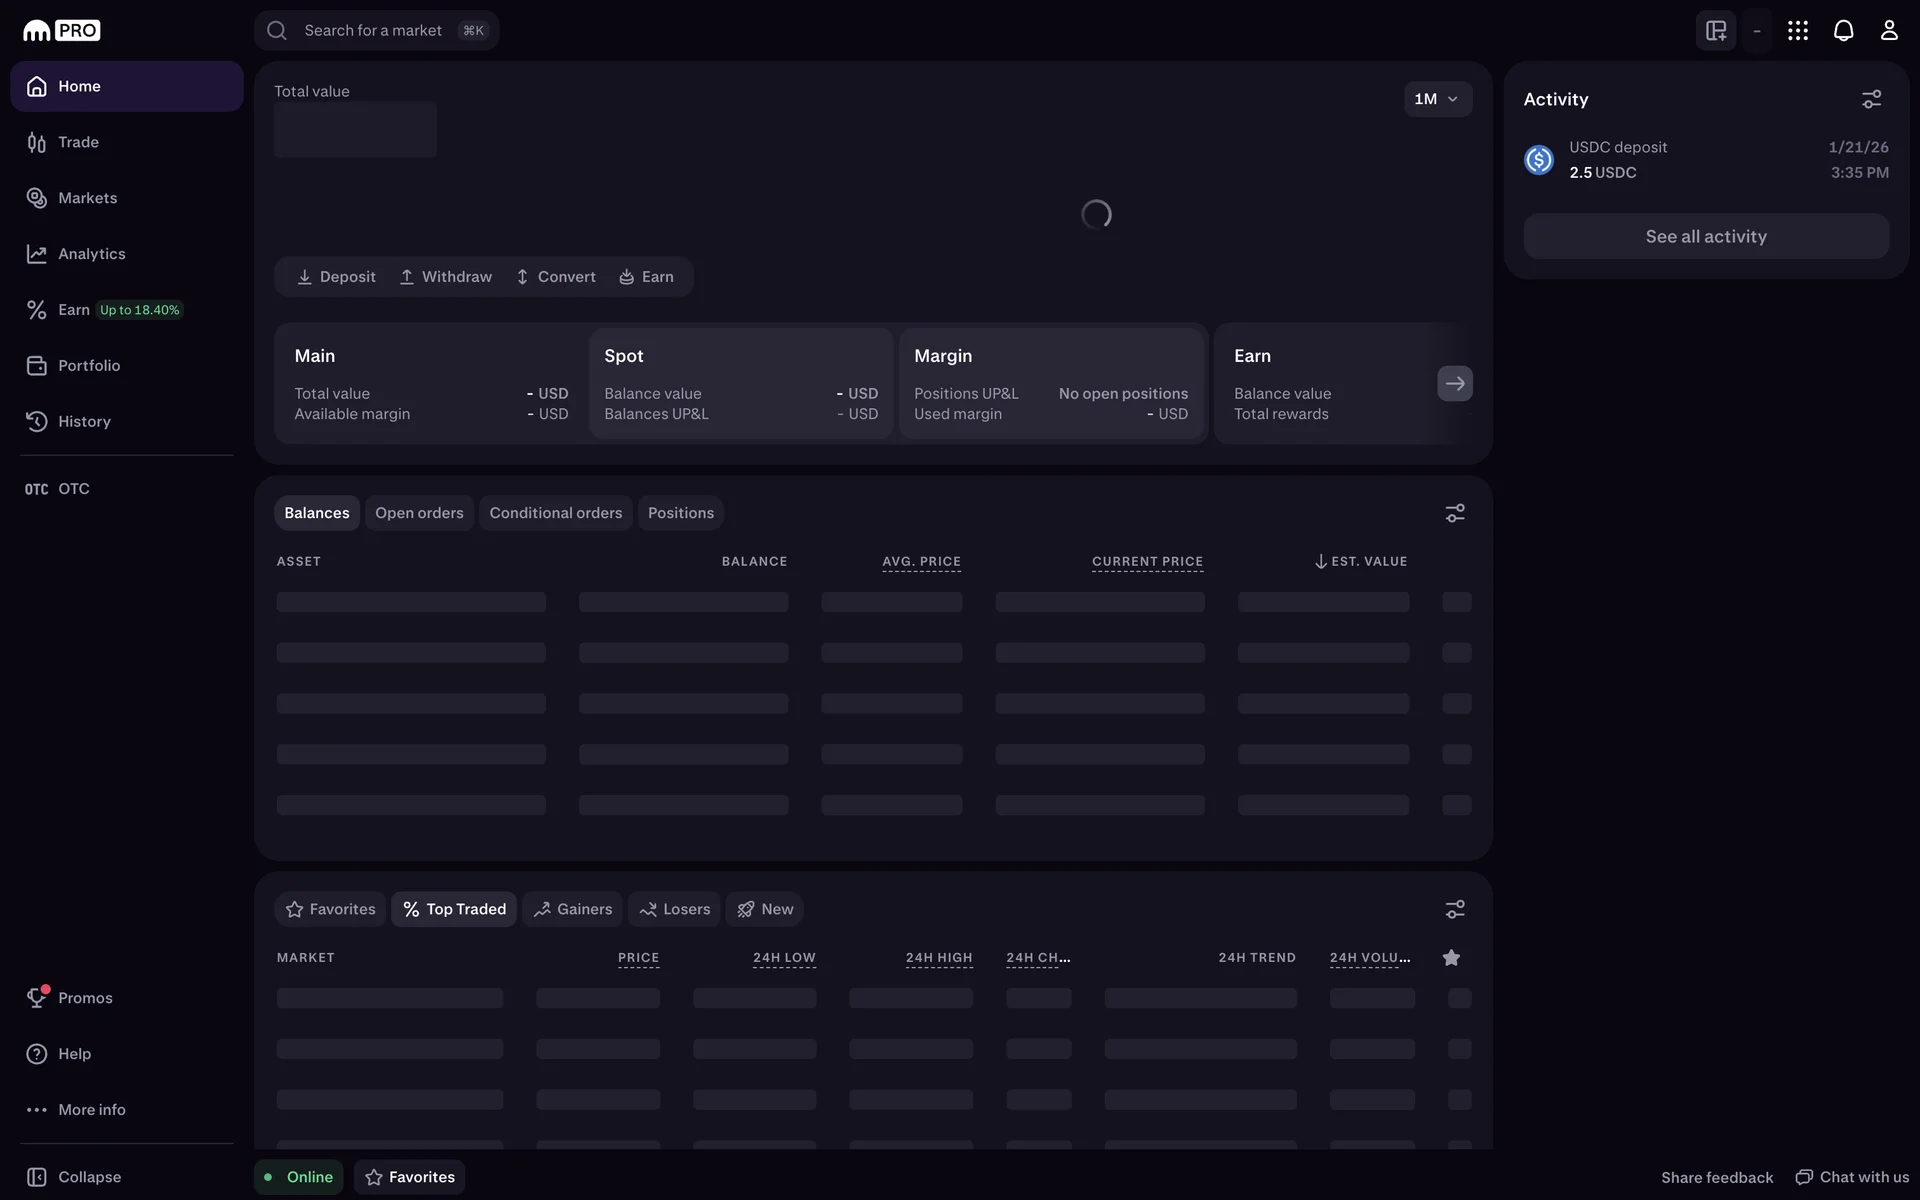Sort by Est. Value column
The height and width of the screenshot is (1200, 1920).
[1361, 562]
